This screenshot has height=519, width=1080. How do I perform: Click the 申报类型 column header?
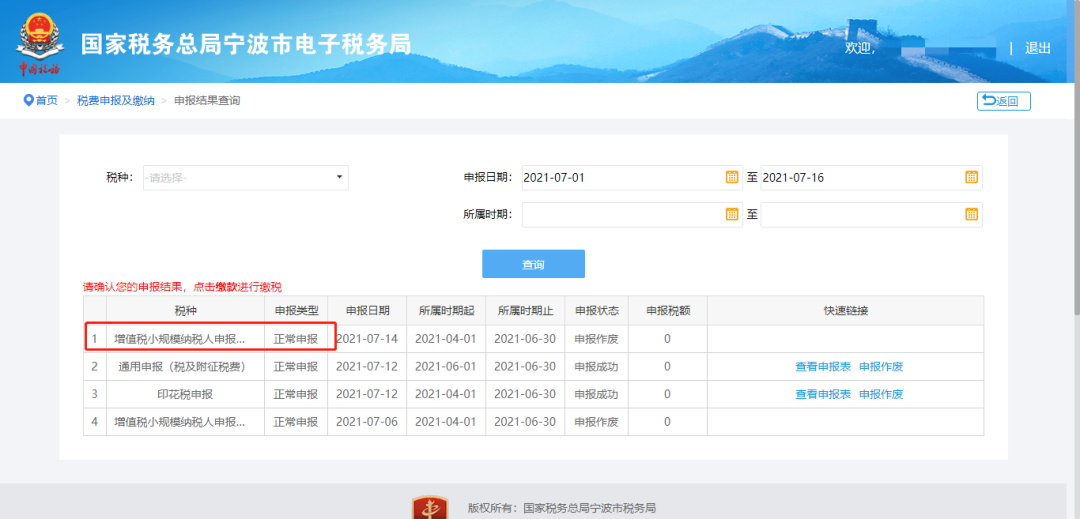point(296,310)
